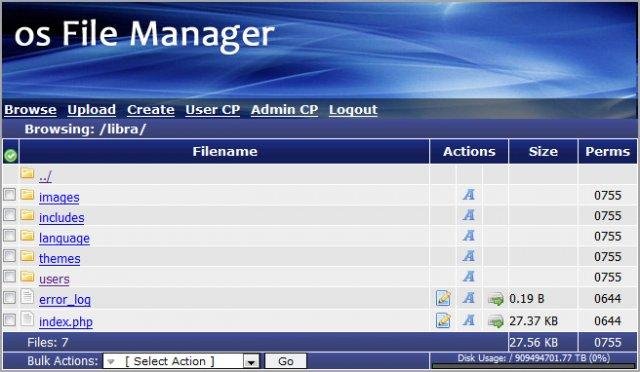Click the Perms column header

[x=607, y=151]
